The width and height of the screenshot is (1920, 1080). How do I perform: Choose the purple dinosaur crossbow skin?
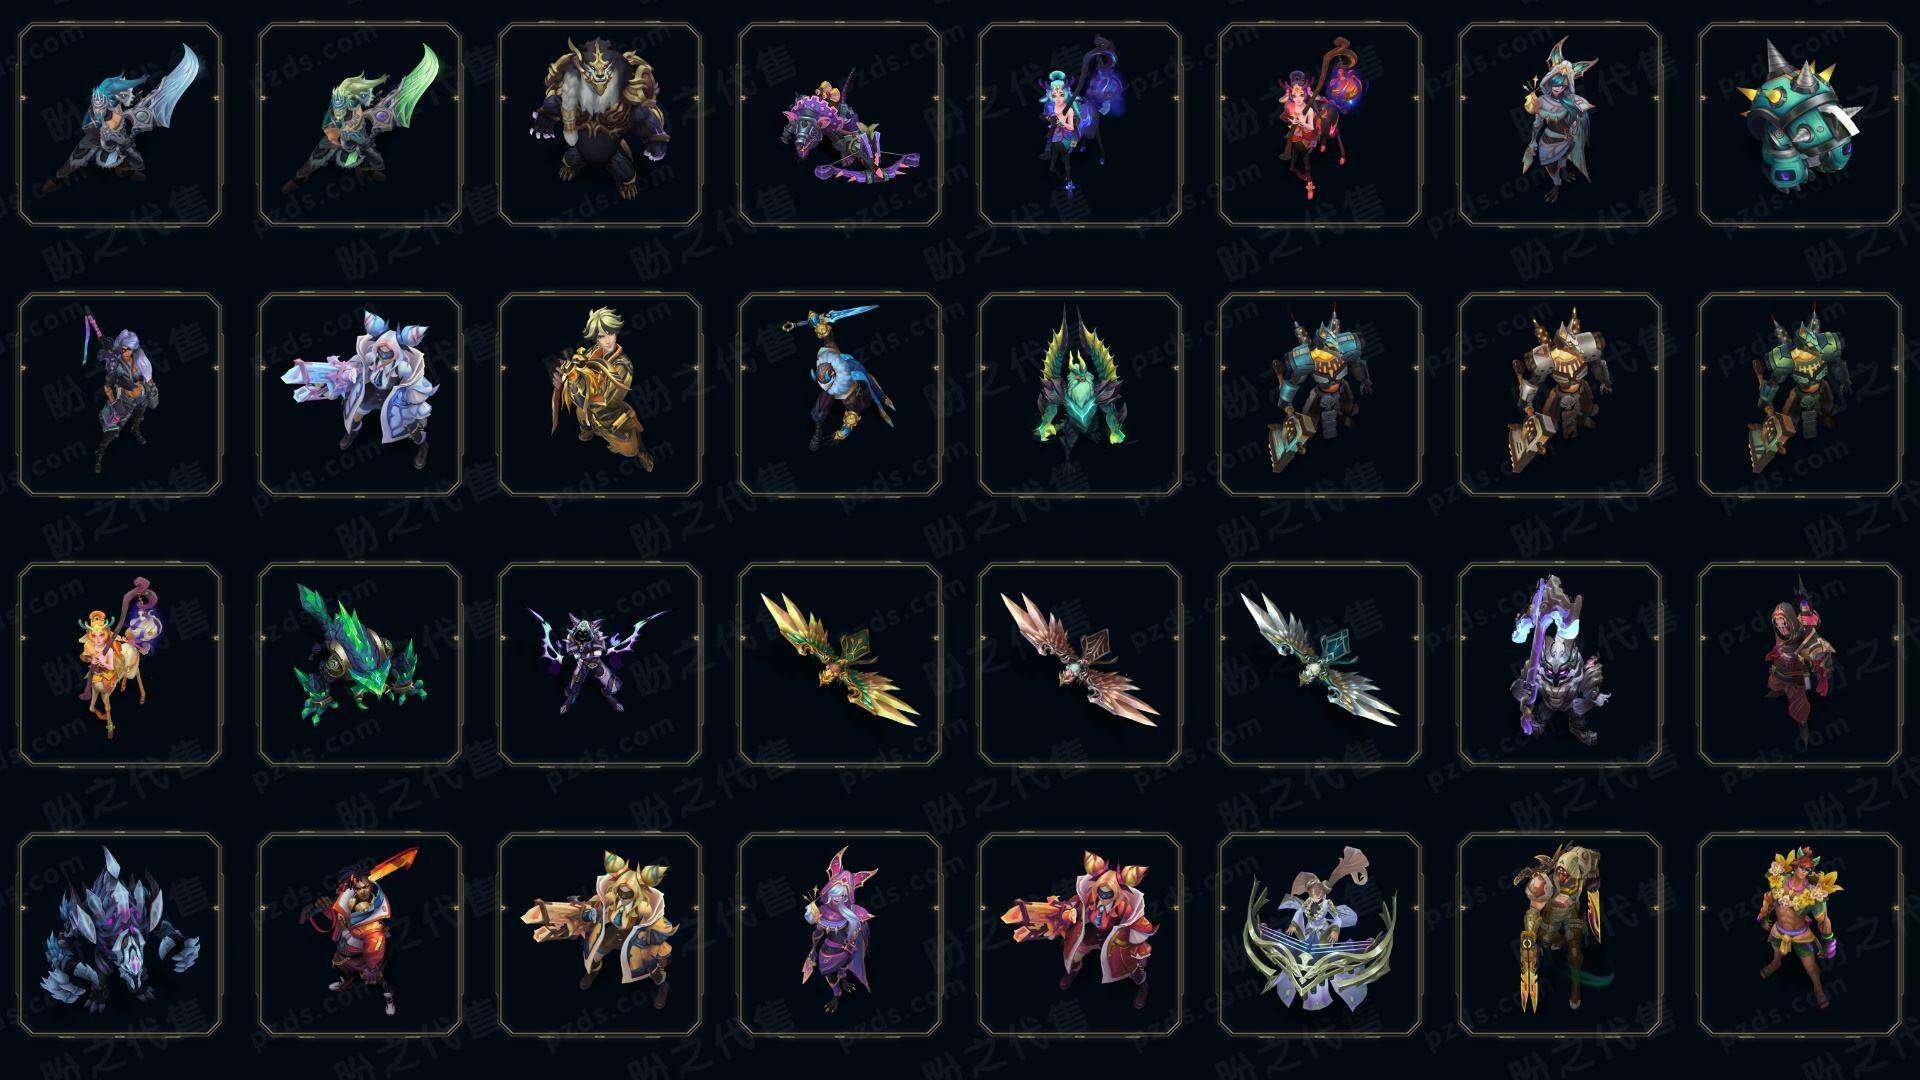[x=840, y=125]
